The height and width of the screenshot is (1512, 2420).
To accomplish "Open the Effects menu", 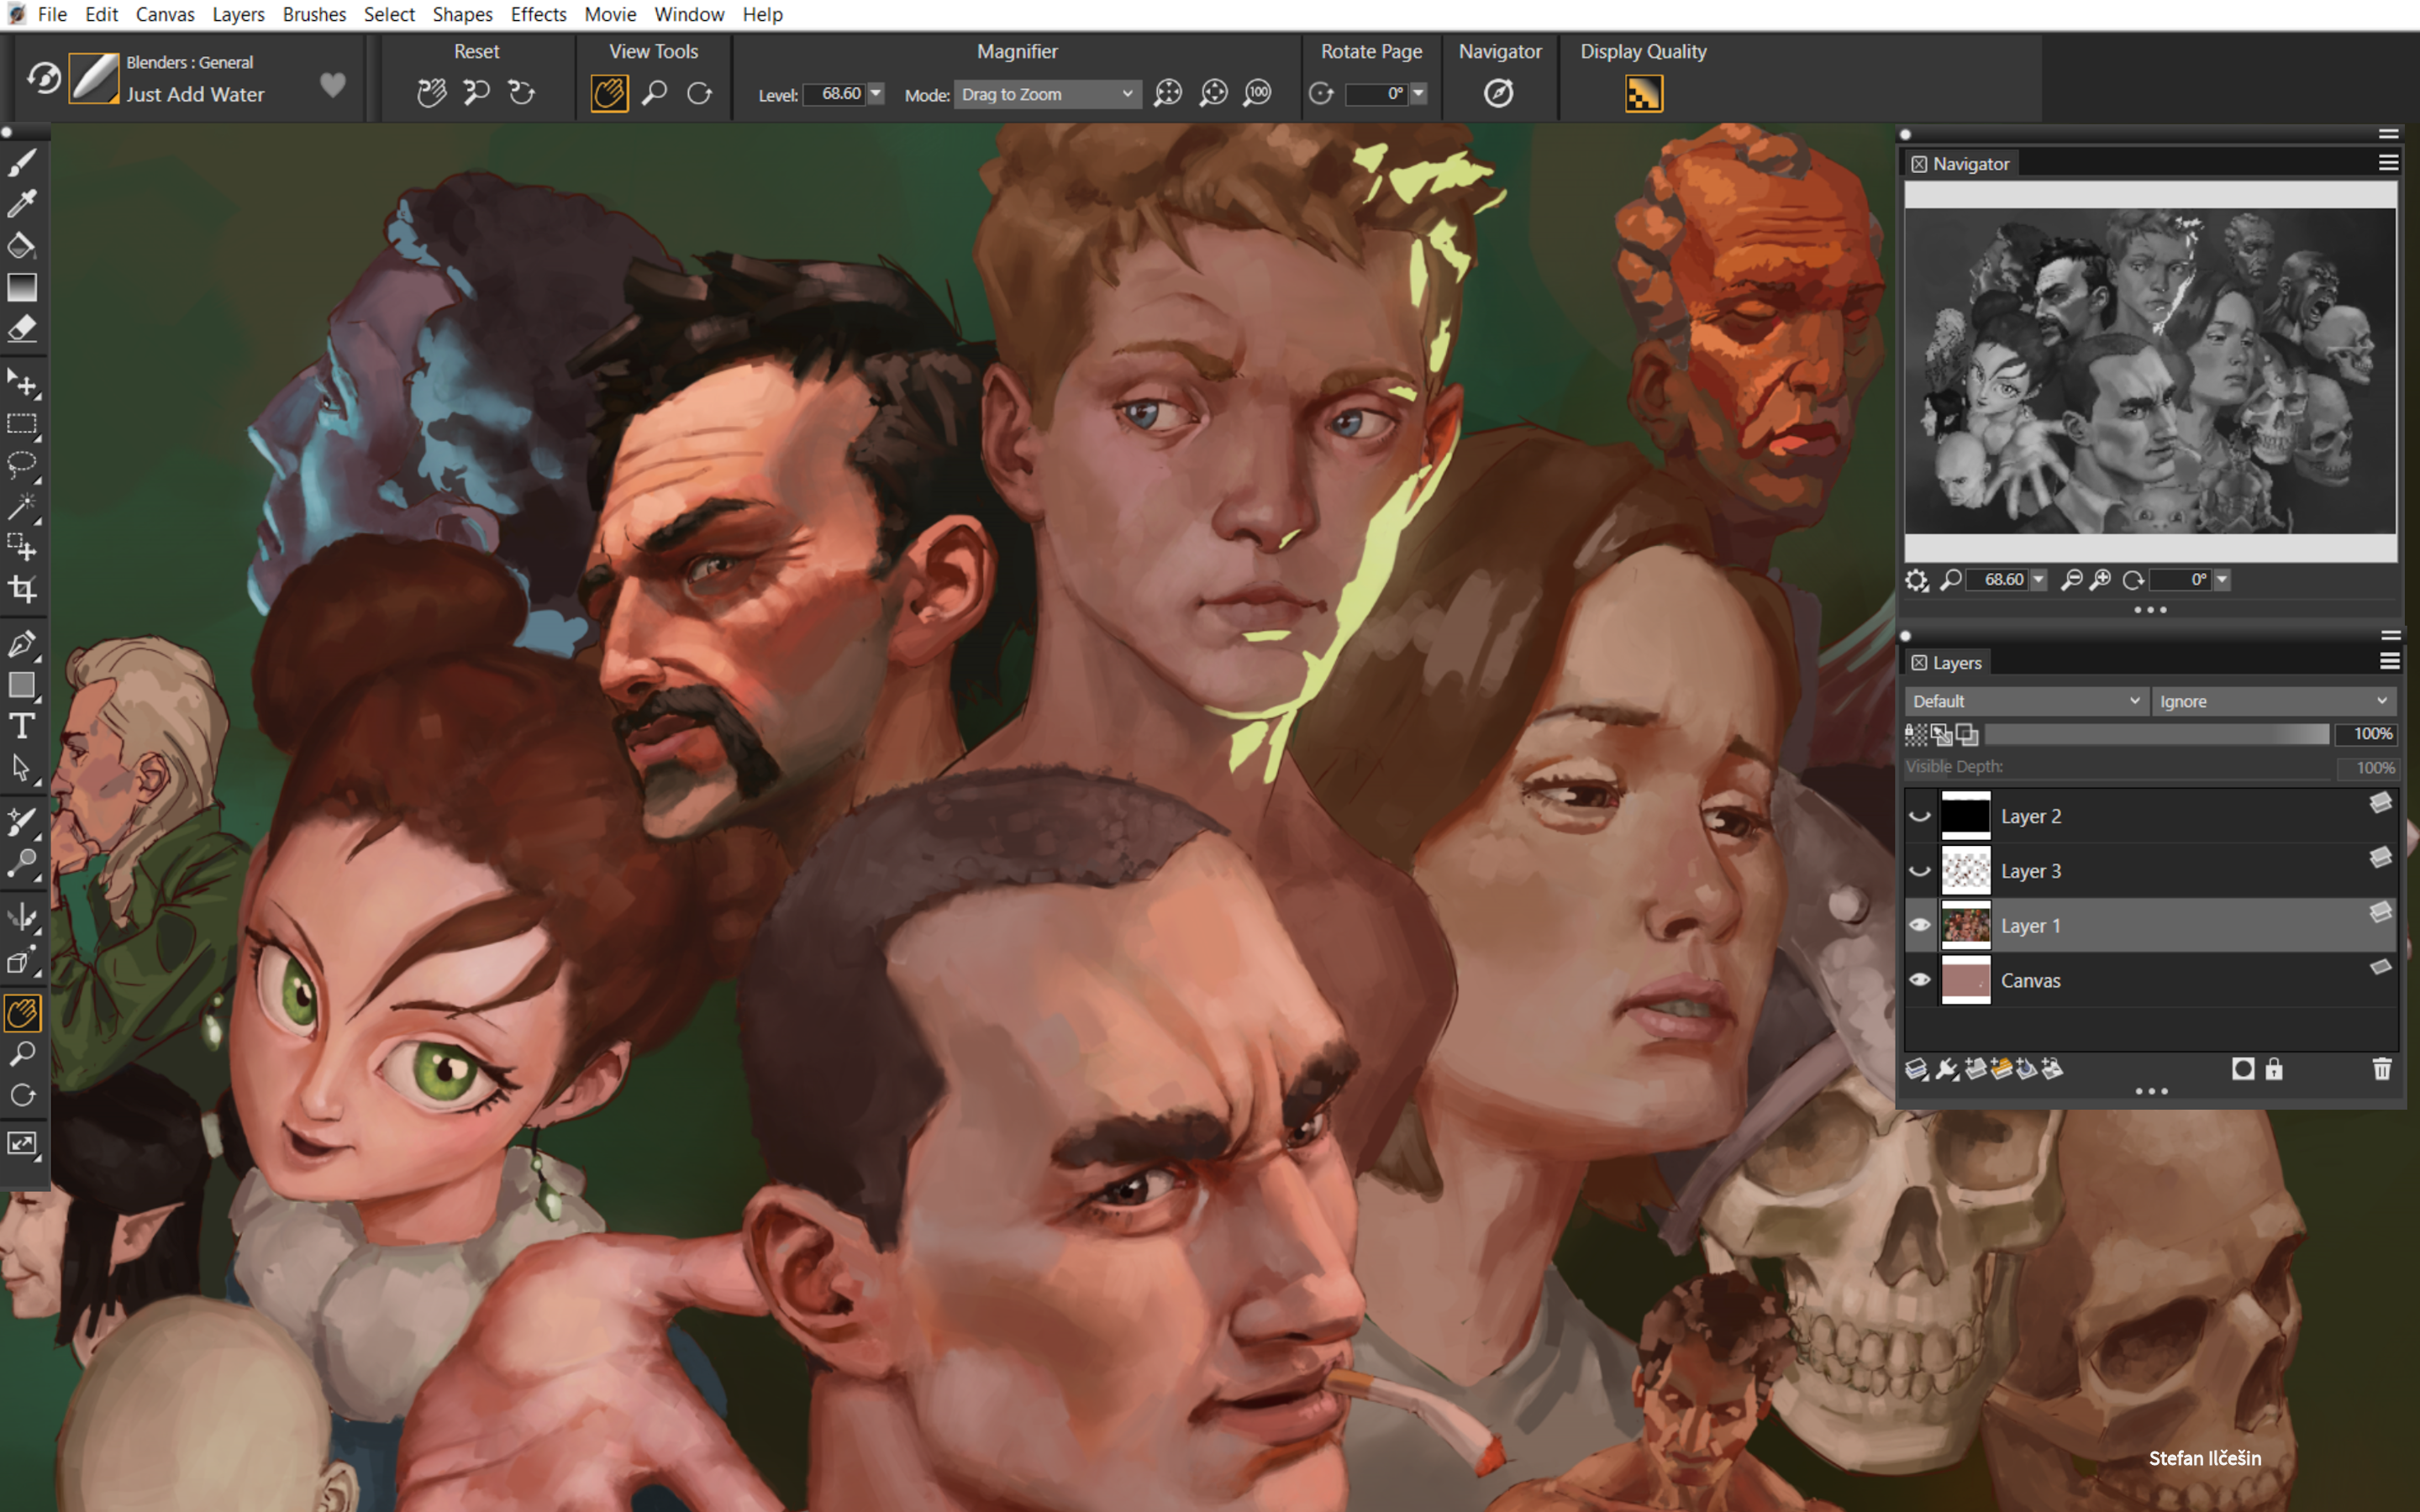I will click(538, 14).
